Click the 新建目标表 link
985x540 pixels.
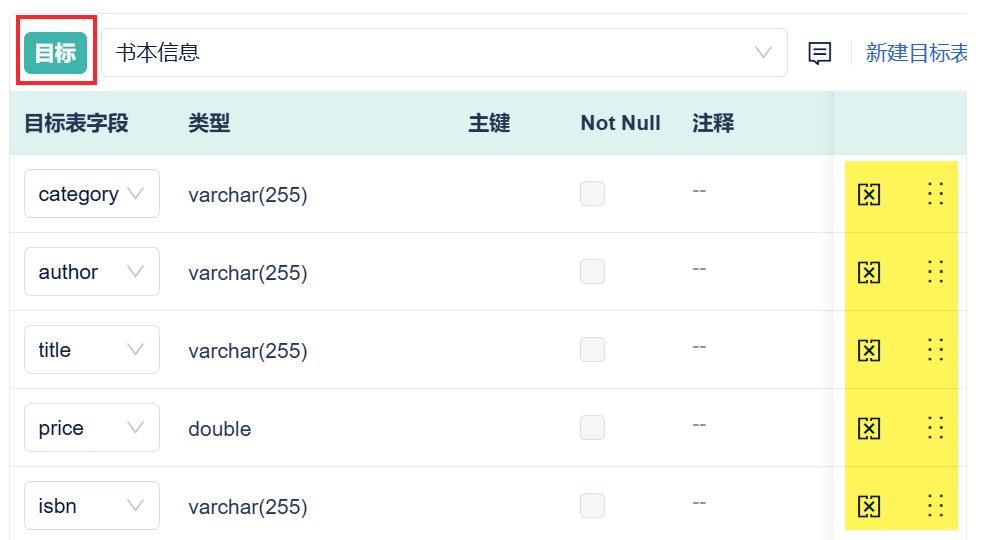pos(917,53)
